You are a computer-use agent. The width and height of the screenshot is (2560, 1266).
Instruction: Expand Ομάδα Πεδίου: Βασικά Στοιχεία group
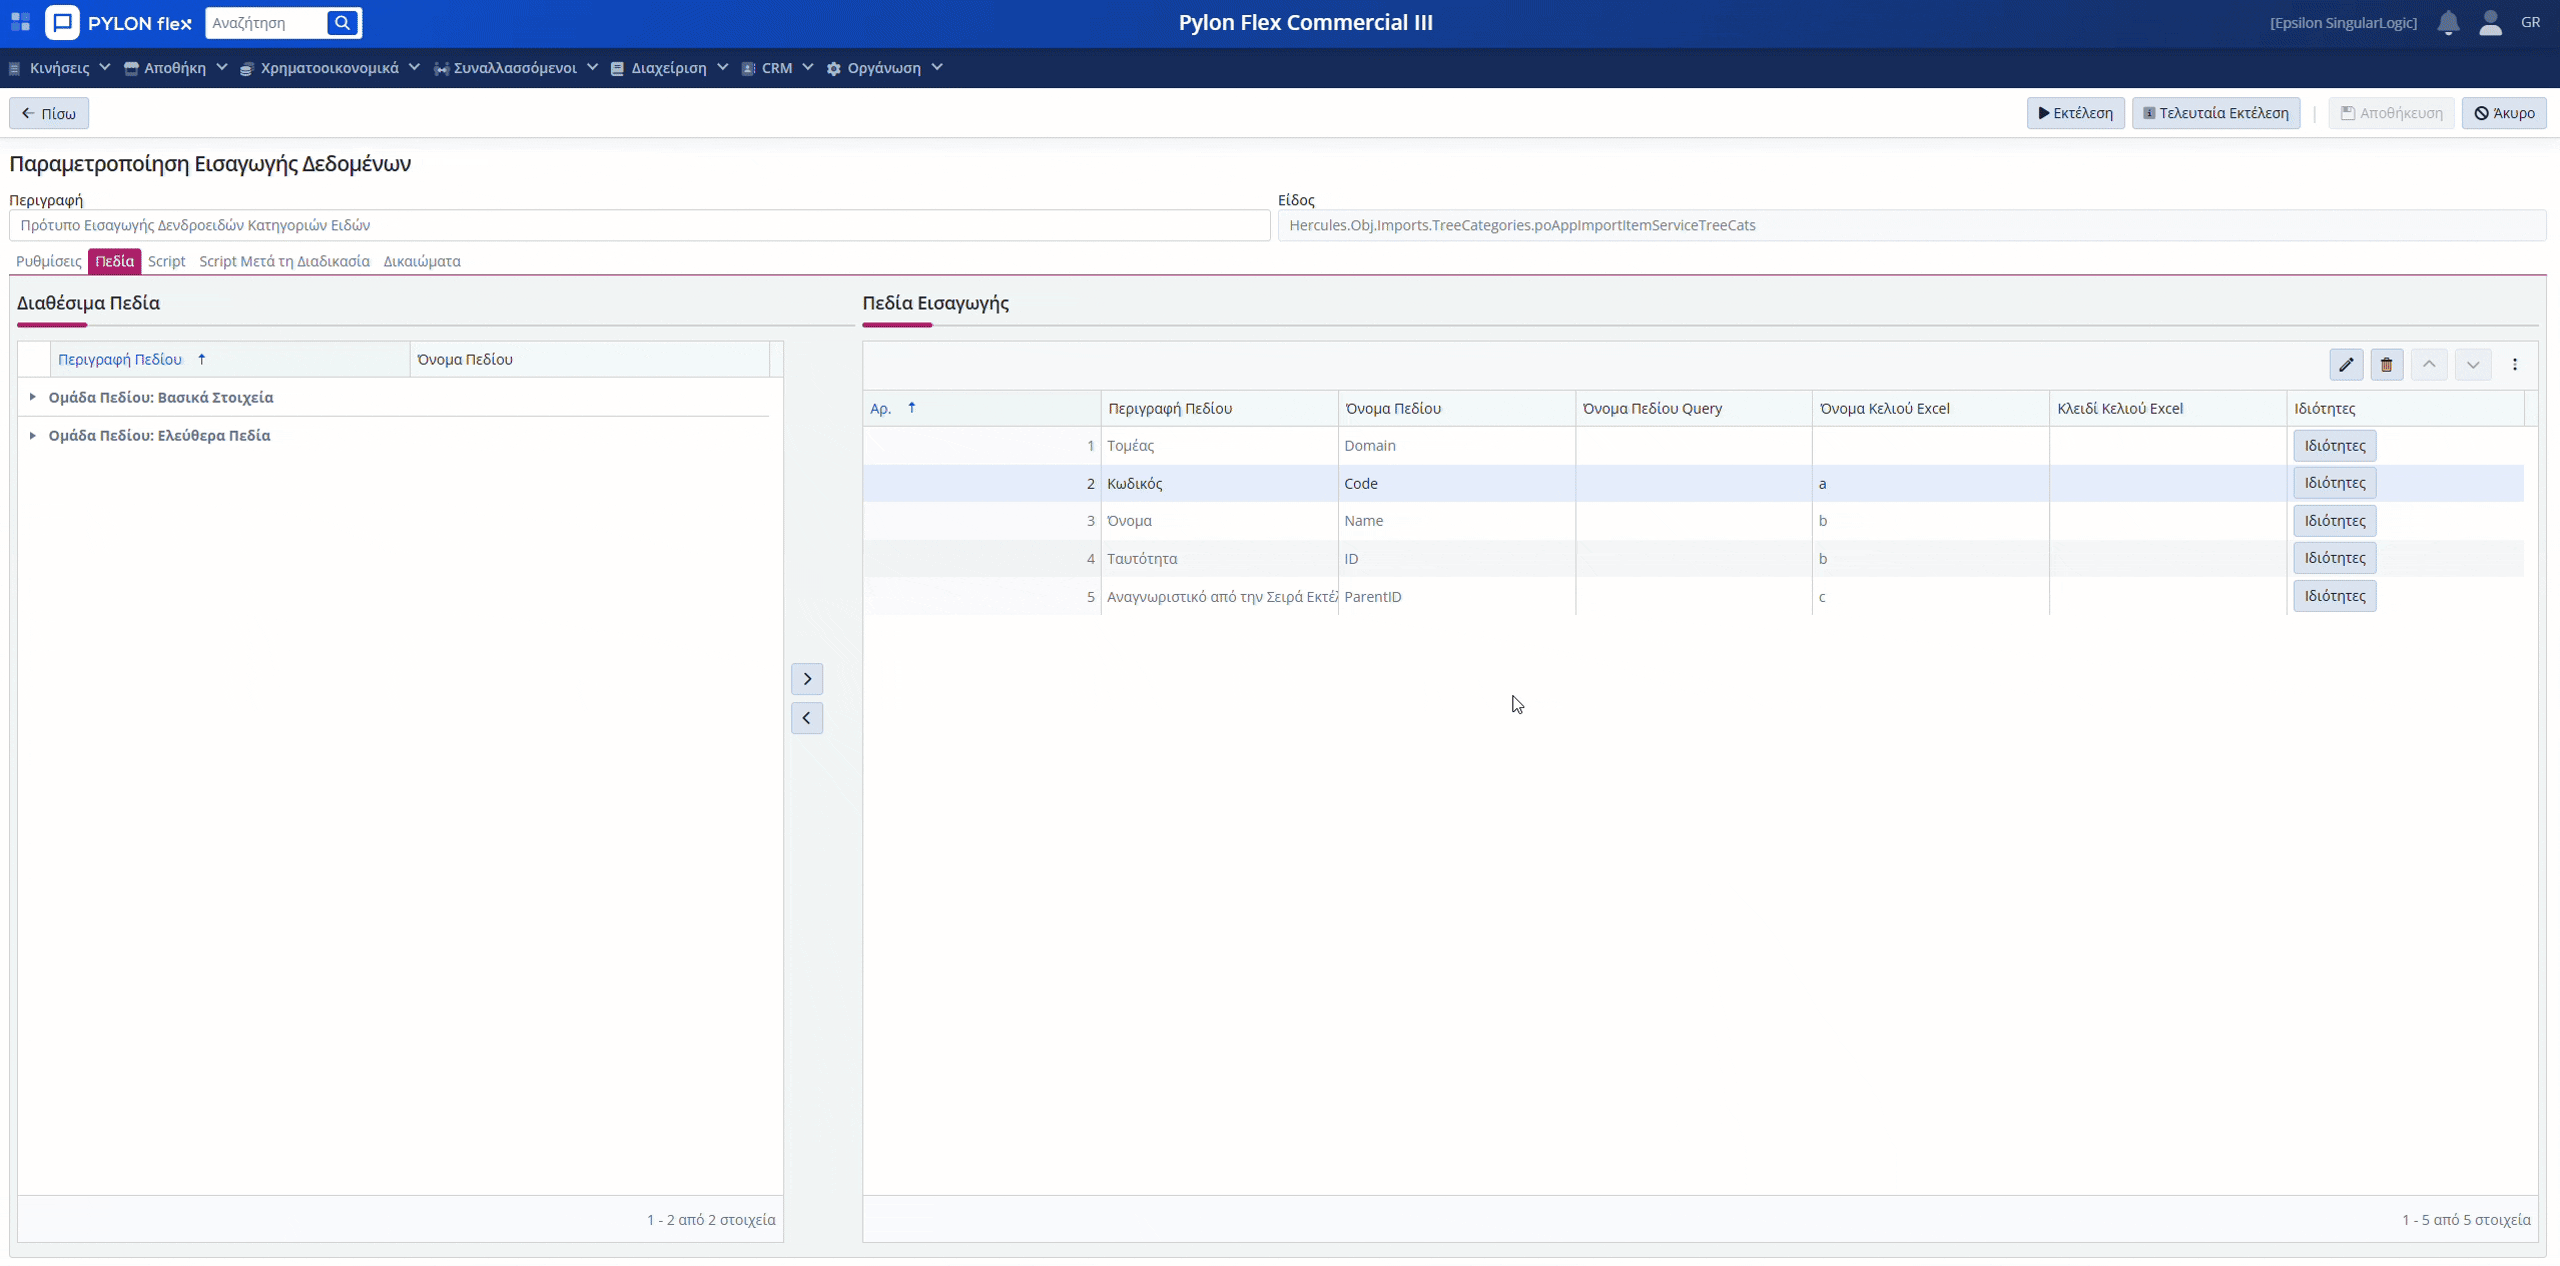point(33,397)
